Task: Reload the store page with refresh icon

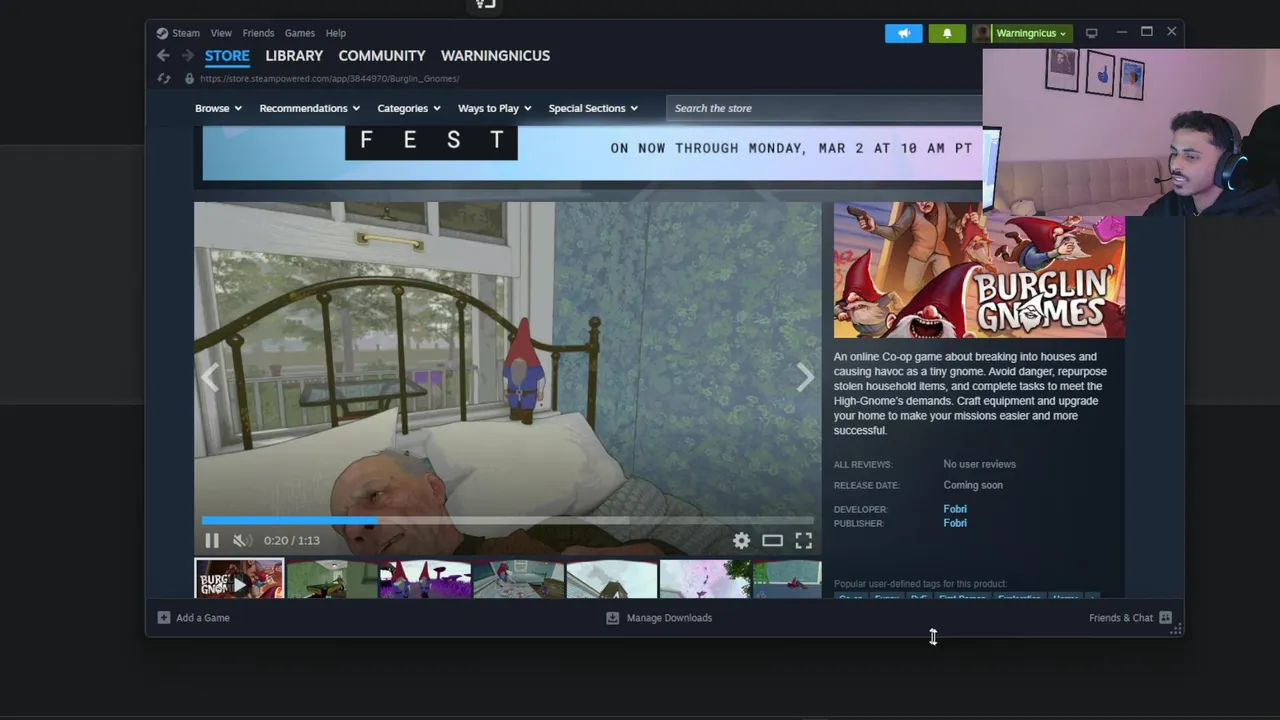Action: [164, 78]
